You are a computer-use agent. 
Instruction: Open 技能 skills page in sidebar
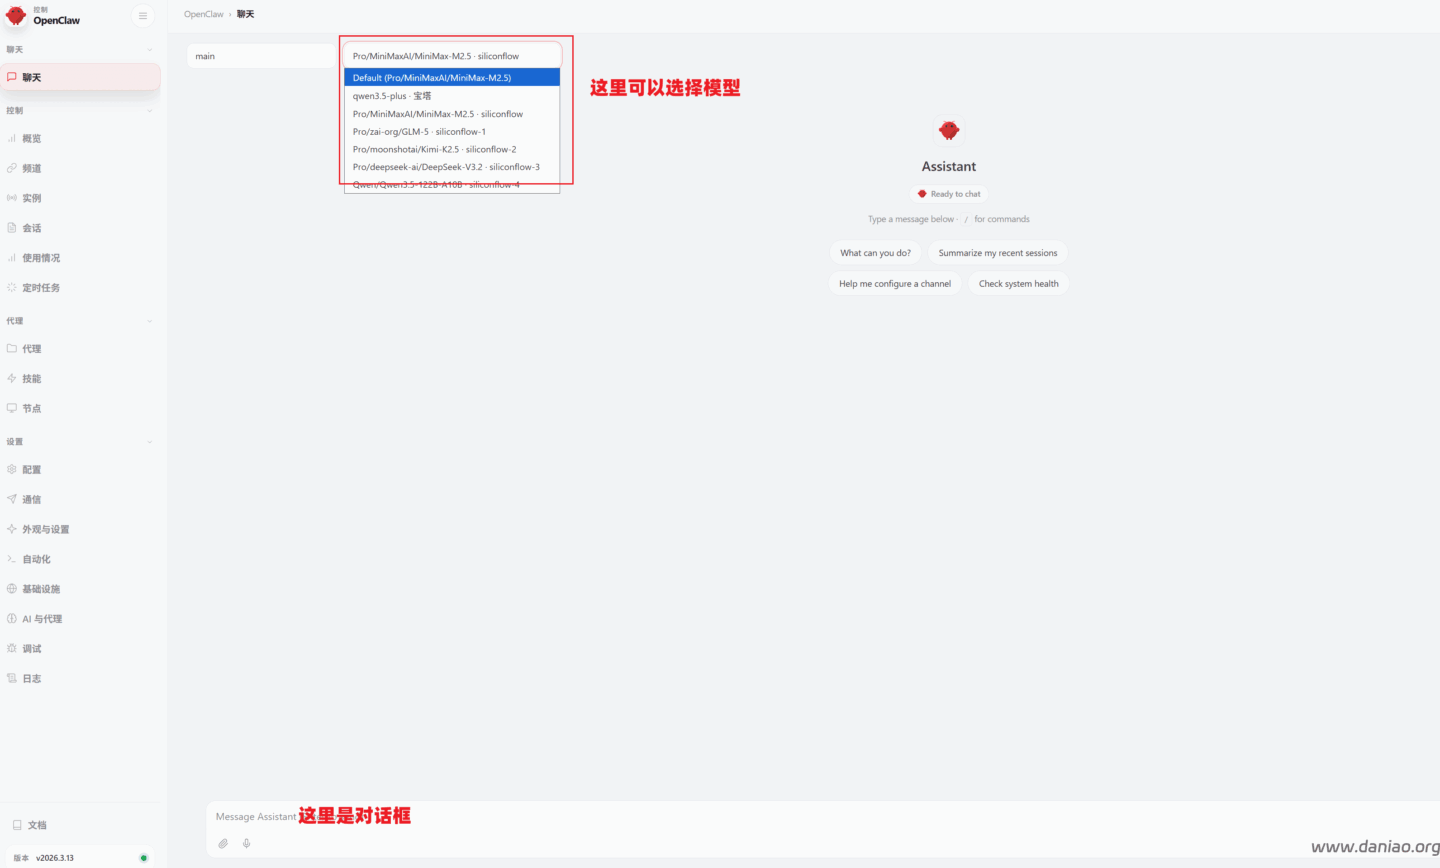[x=32, y=379]
